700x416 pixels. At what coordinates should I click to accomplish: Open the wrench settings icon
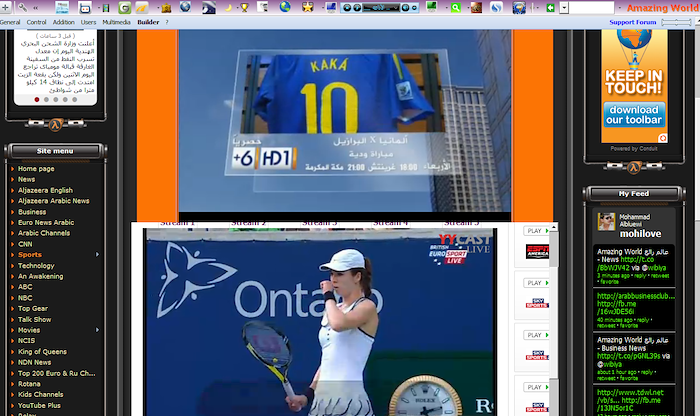pos(22,7)
